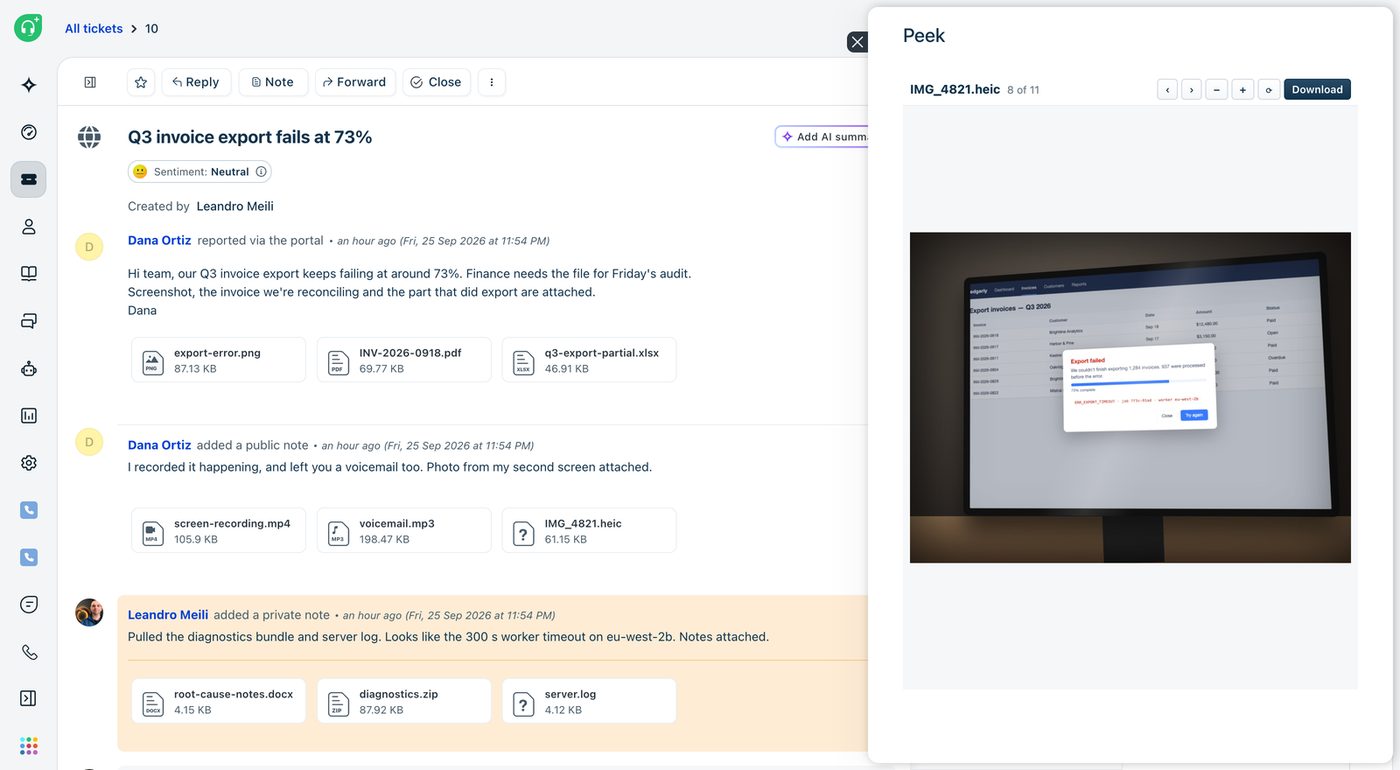Open attachment root-cause-notes.docx

click(x=219, y=701)
